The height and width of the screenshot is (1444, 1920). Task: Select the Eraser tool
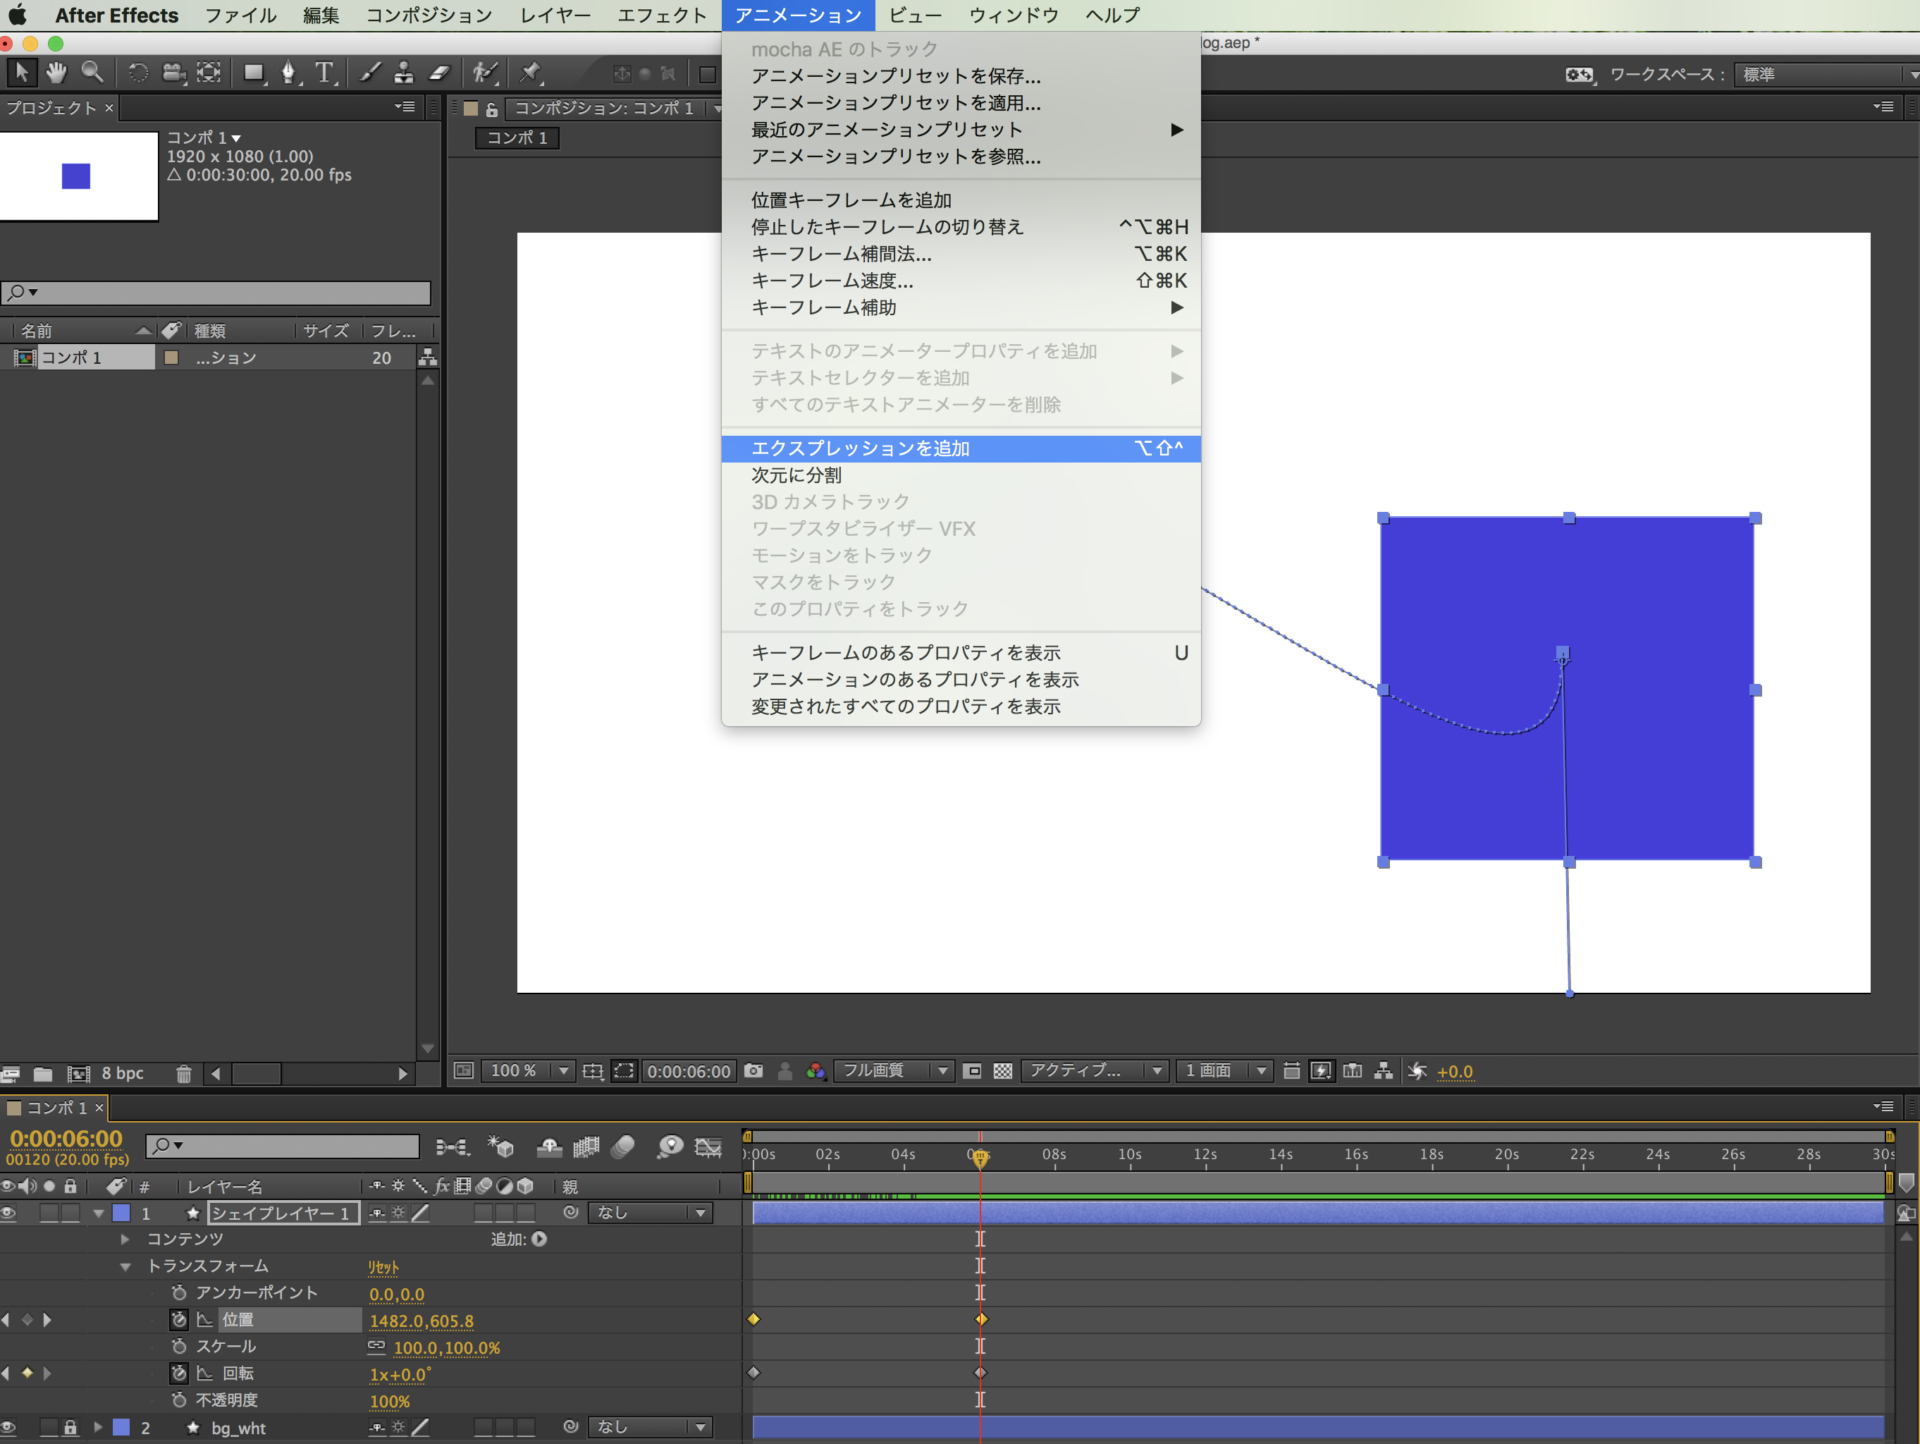(x=439, y=72)
